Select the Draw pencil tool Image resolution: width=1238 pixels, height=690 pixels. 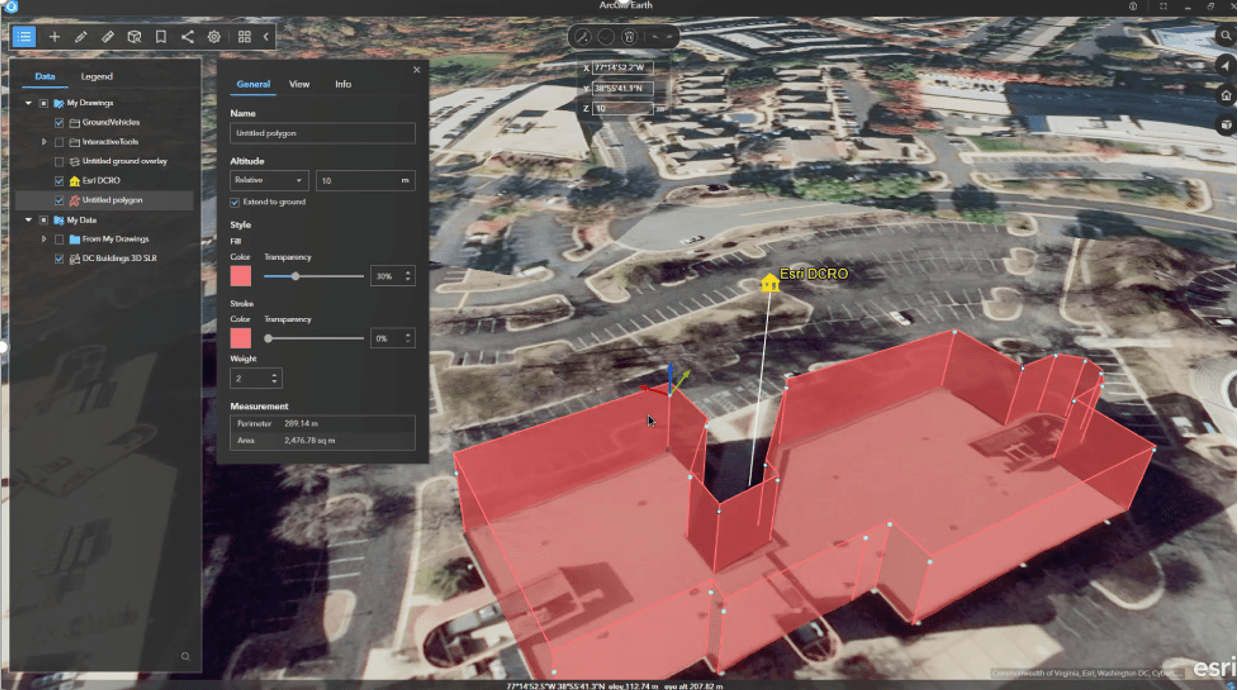[x=81, y=37]
